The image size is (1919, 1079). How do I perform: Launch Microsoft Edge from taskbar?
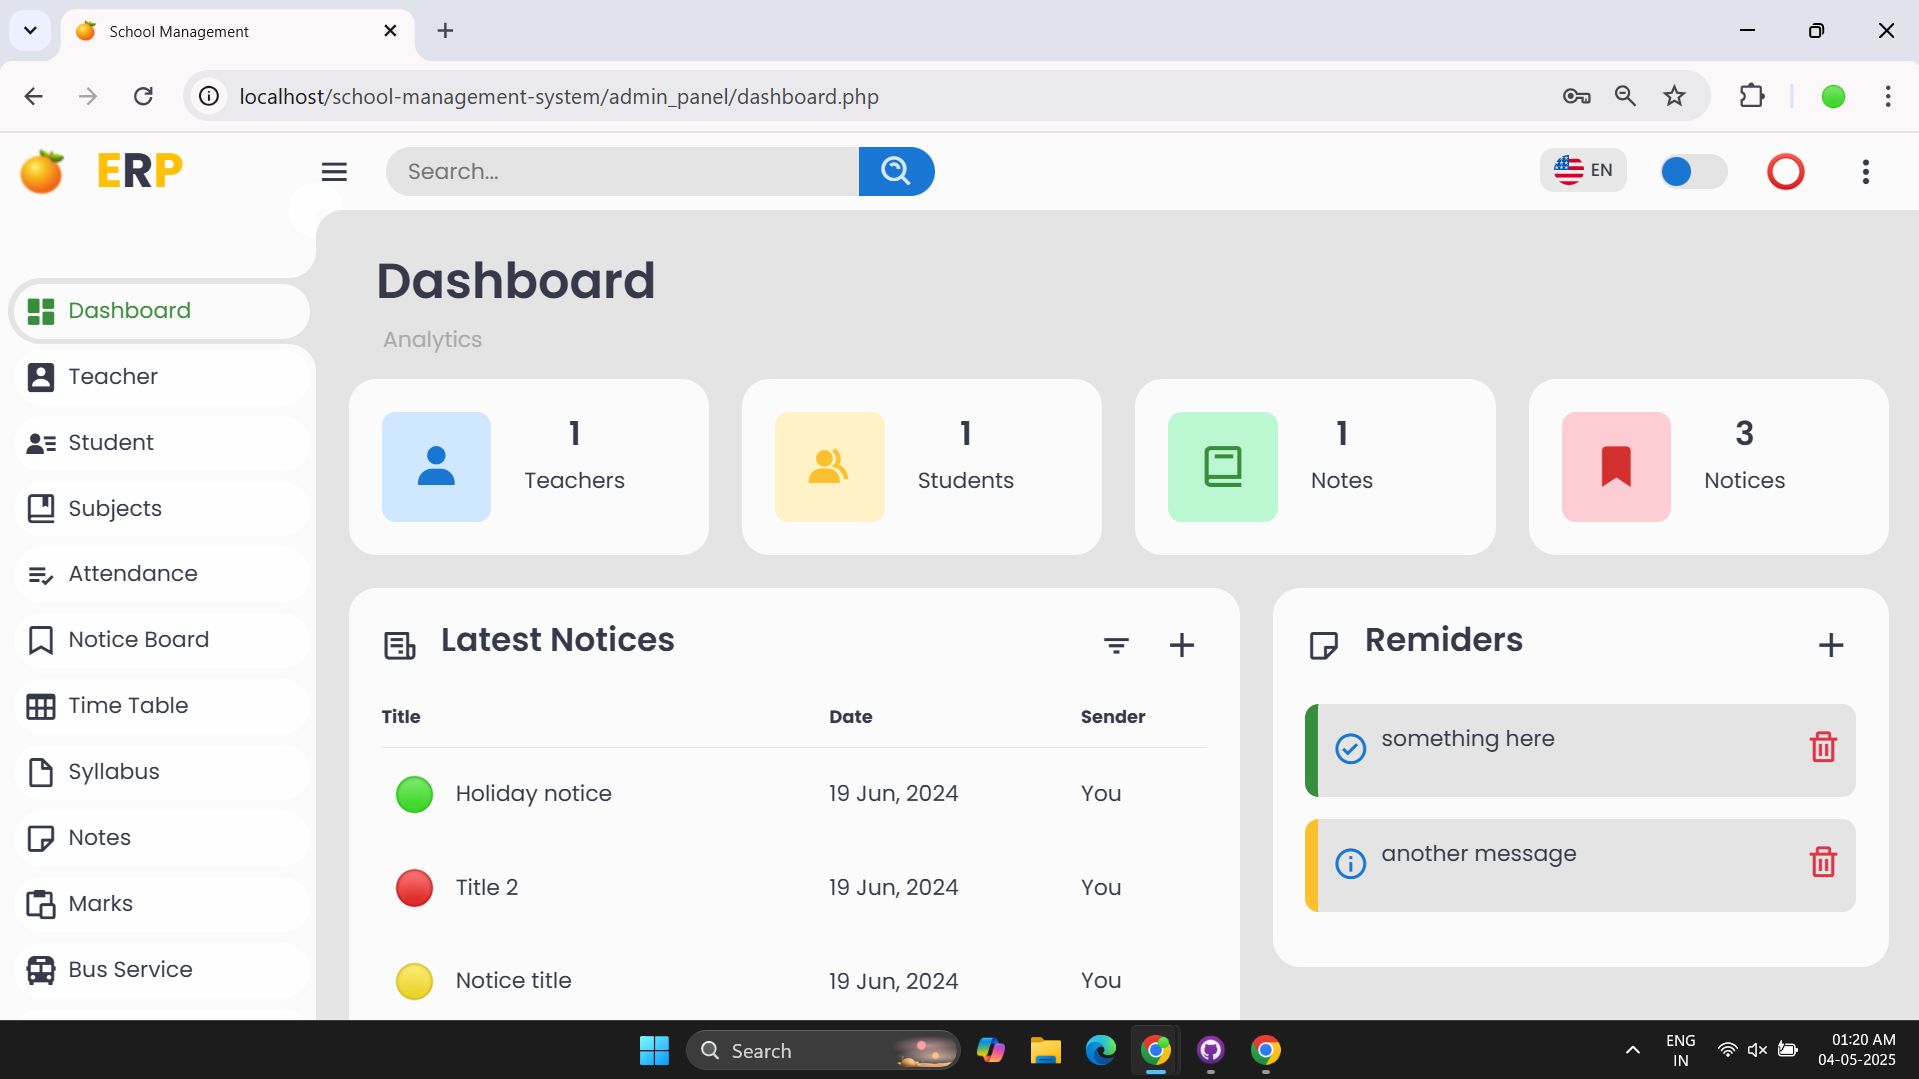(1100, 1050)
